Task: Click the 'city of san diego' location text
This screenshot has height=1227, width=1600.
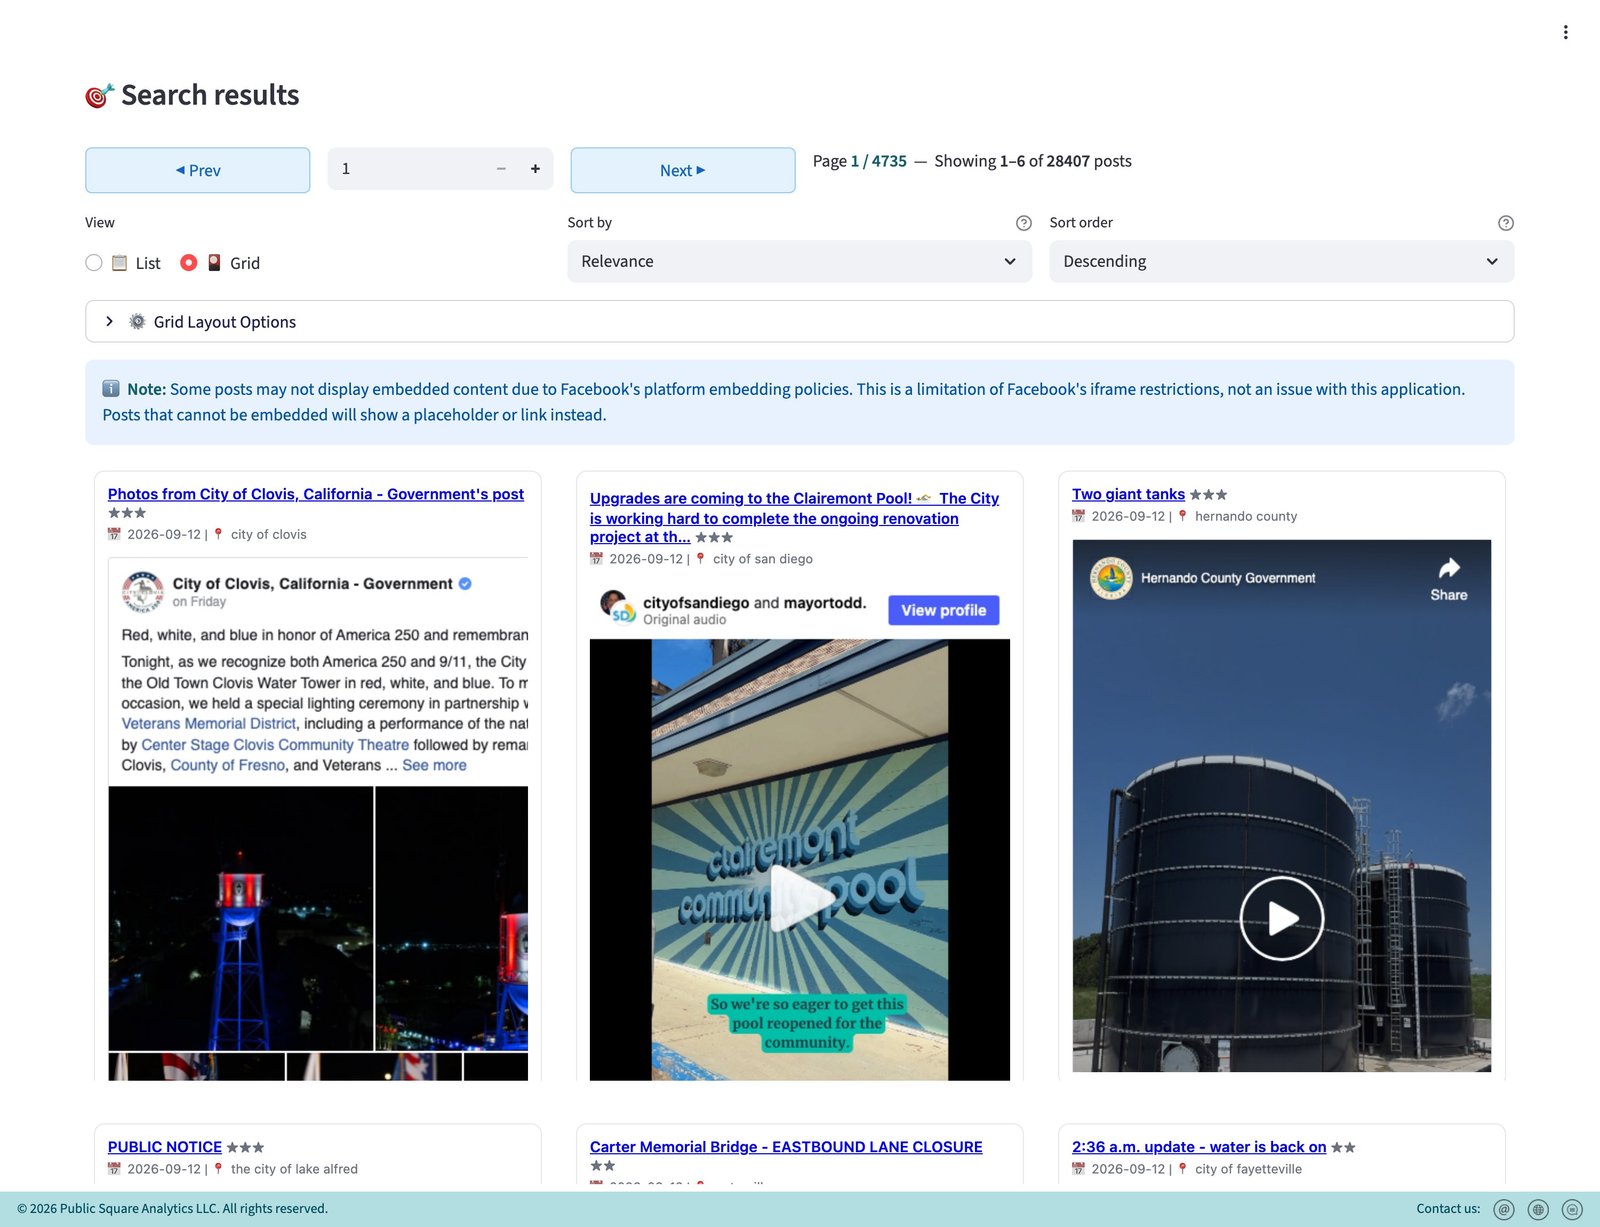Action: pos(763,559)
